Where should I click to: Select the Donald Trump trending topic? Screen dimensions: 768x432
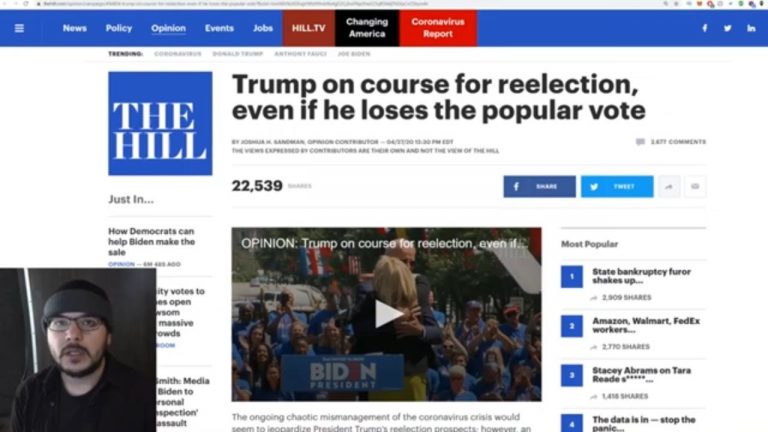(x=238, y=54)
